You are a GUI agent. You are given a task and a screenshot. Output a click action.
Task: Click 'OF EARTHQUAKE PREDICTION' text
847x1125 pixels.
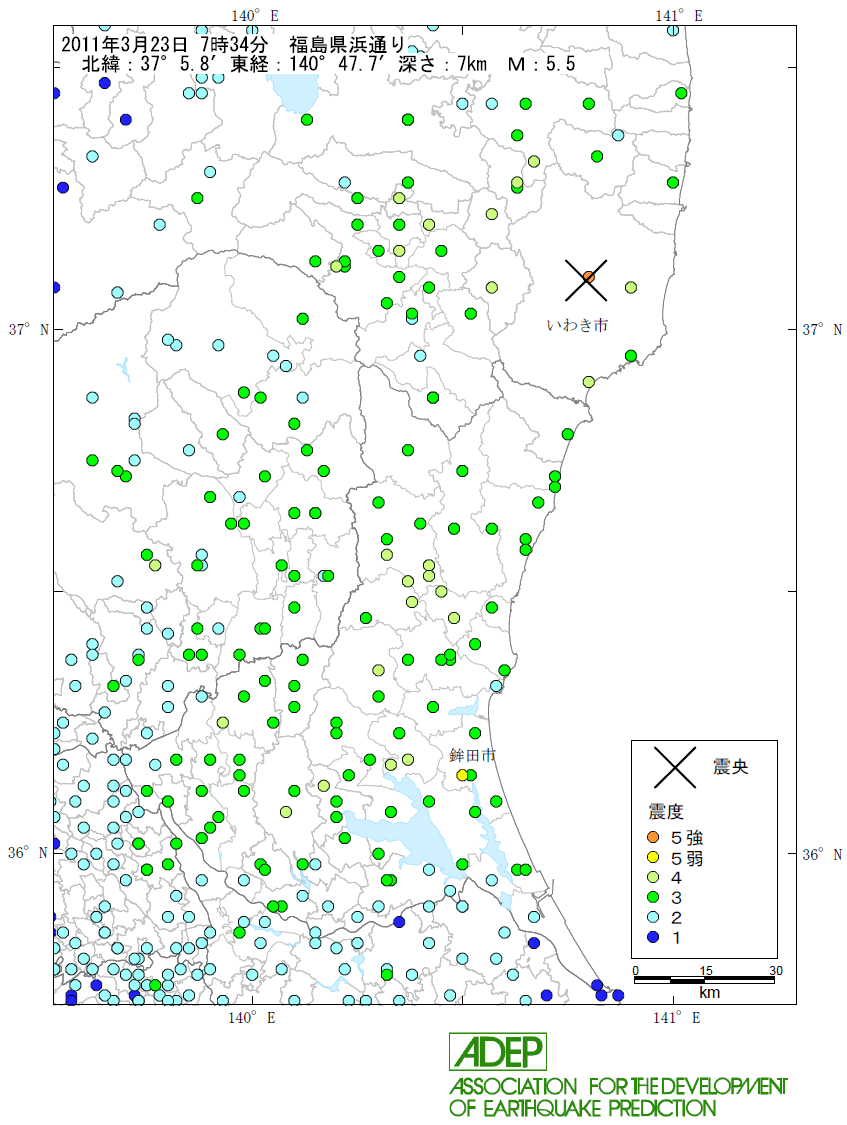point(582,1108)
